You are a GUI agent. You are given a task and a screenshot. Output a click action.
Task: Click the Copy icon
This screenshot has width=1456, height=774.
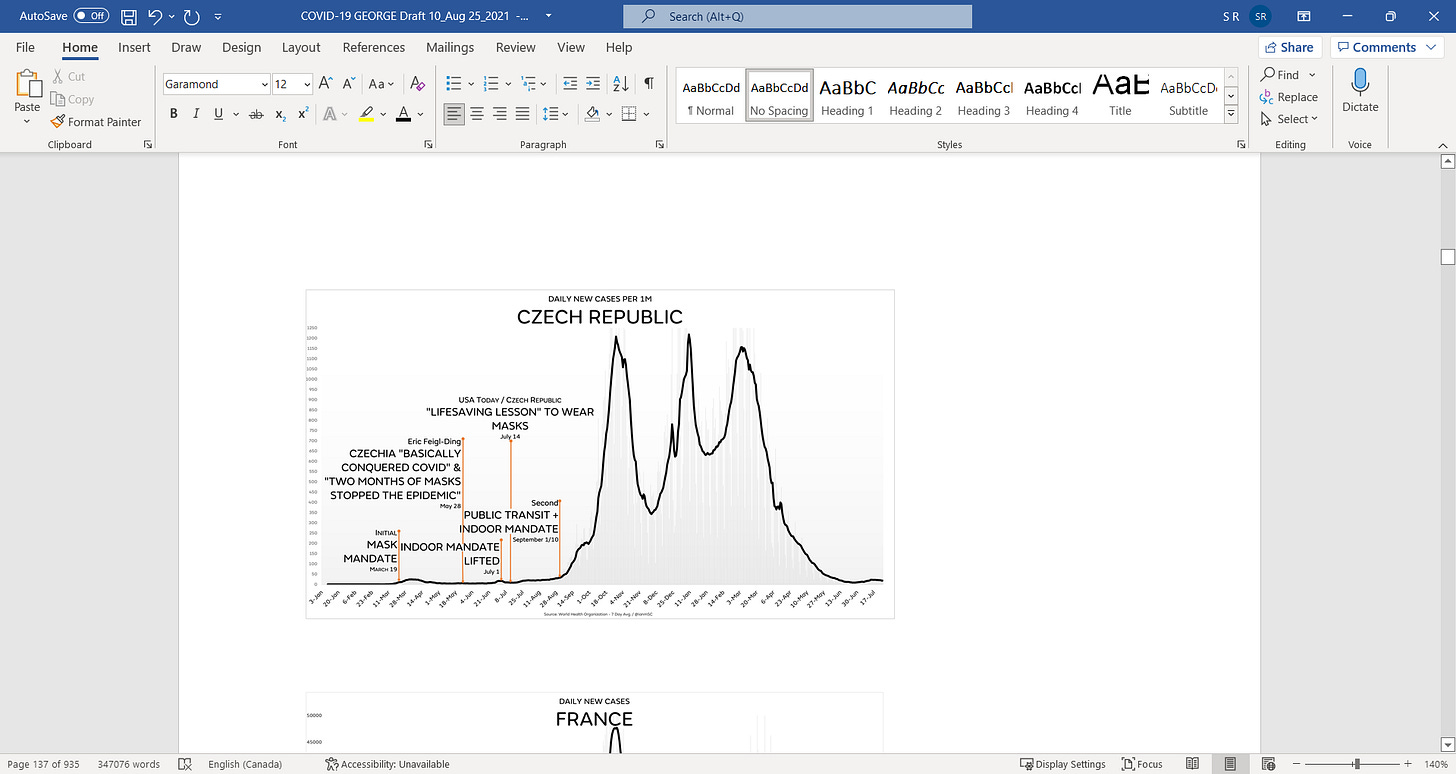coord(58,99)
